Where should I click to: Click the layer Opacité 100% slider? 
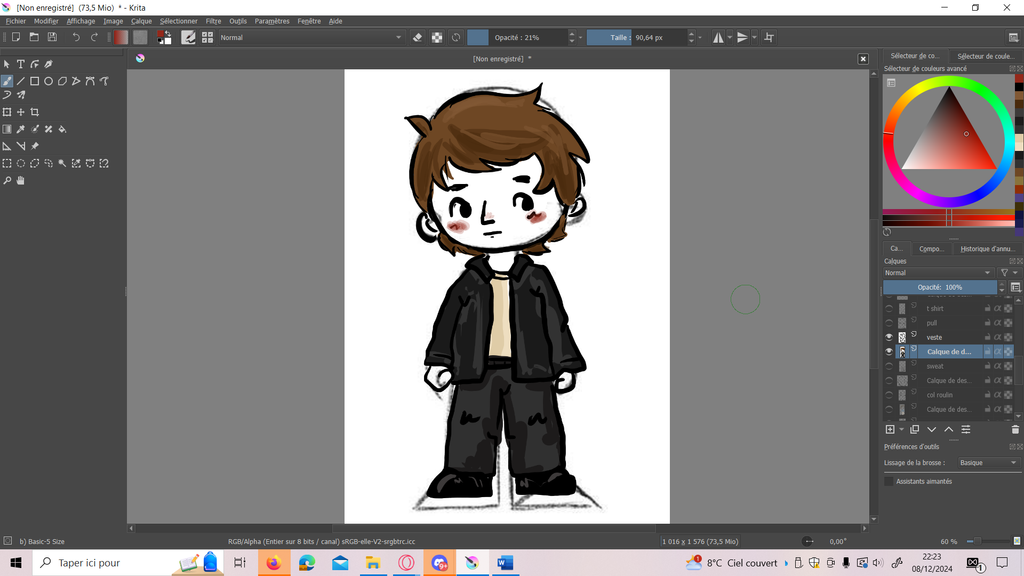(x=940, y=287)
